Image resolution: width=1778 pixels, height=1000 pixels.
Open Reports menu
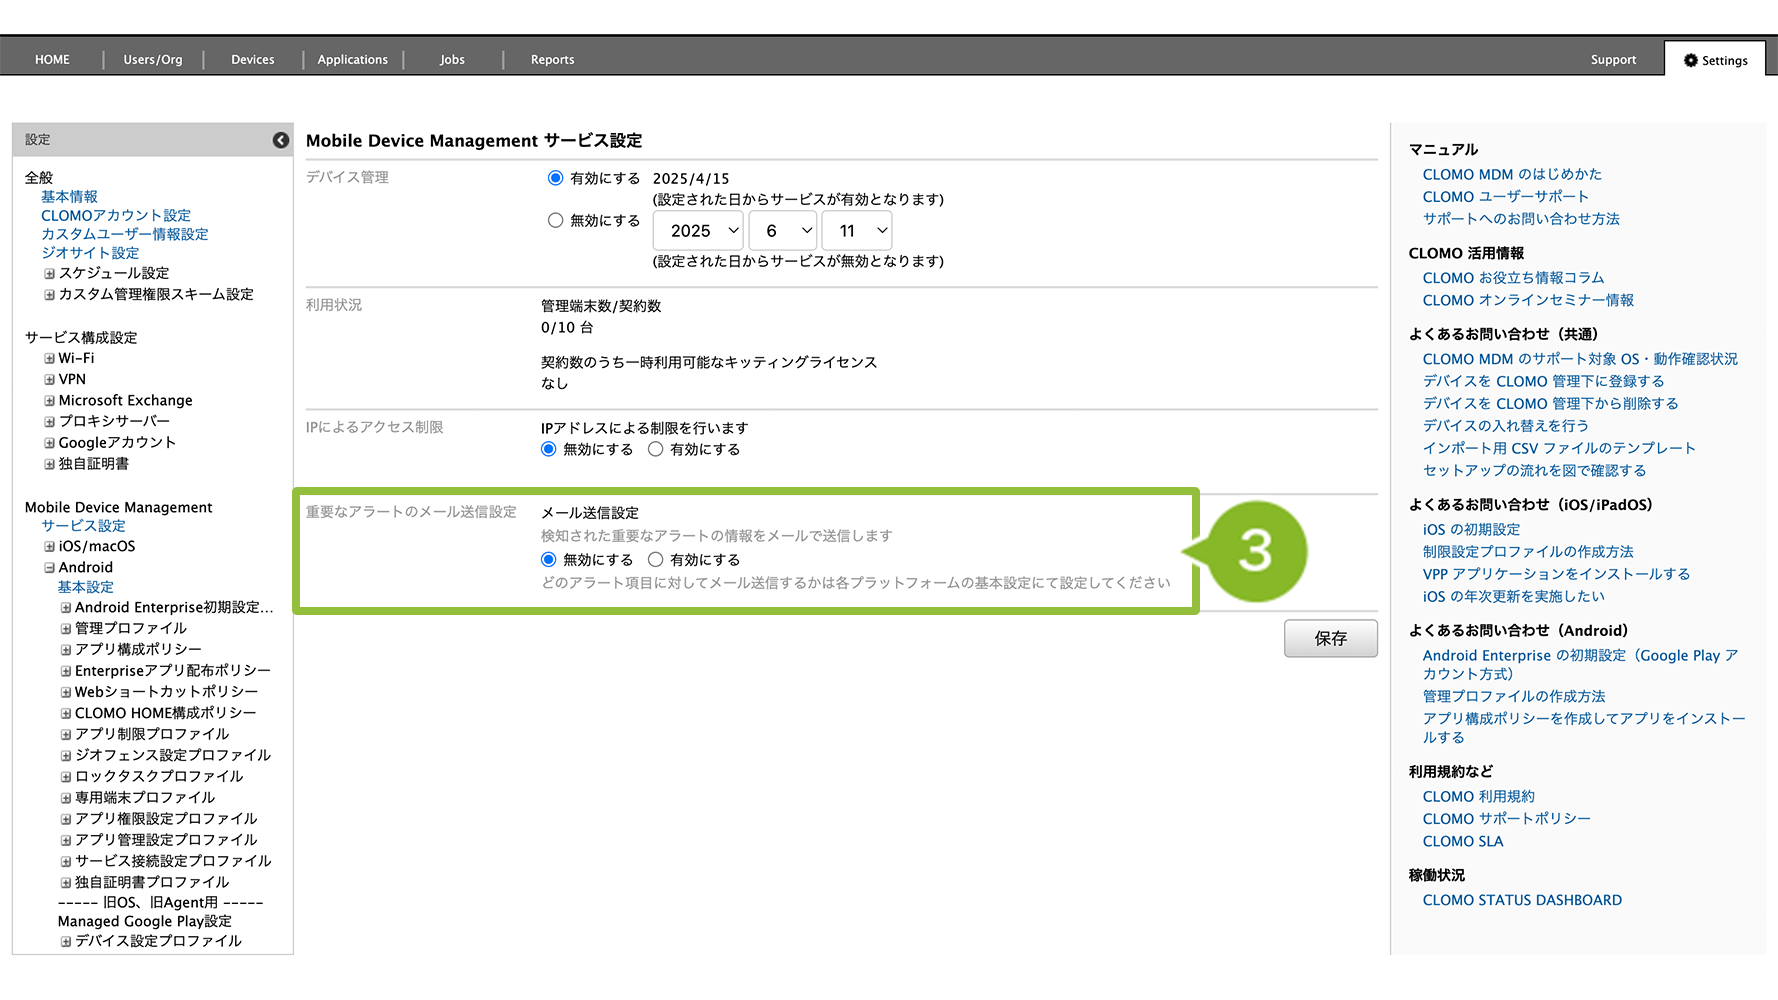click(x=552, y=60)
